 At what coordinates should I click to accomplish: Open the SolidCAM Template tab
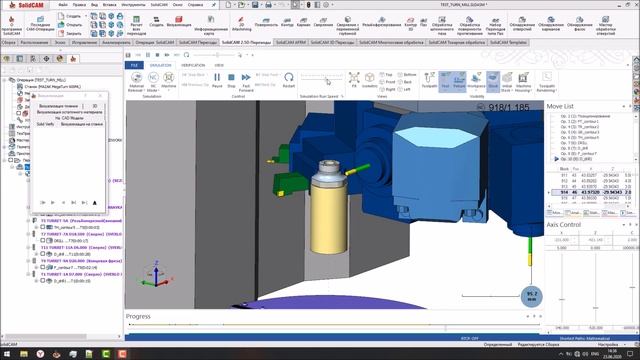[x=508, y=42]
